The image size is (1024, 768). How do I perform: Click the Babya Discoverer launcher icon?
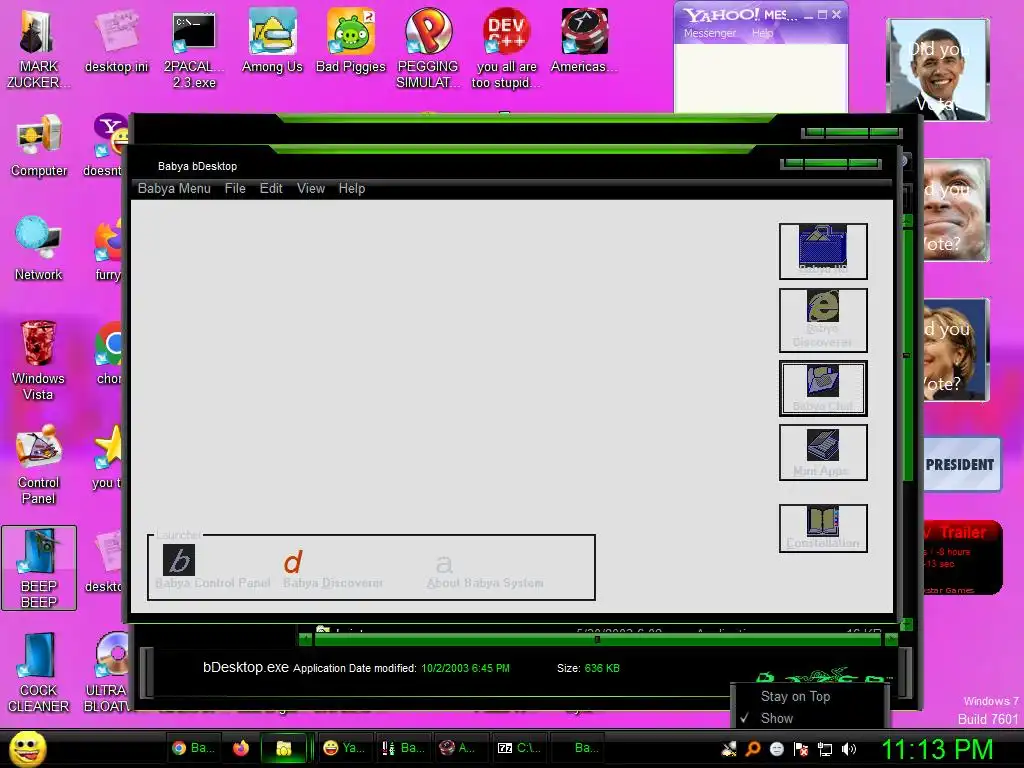(x=293, y=562)
